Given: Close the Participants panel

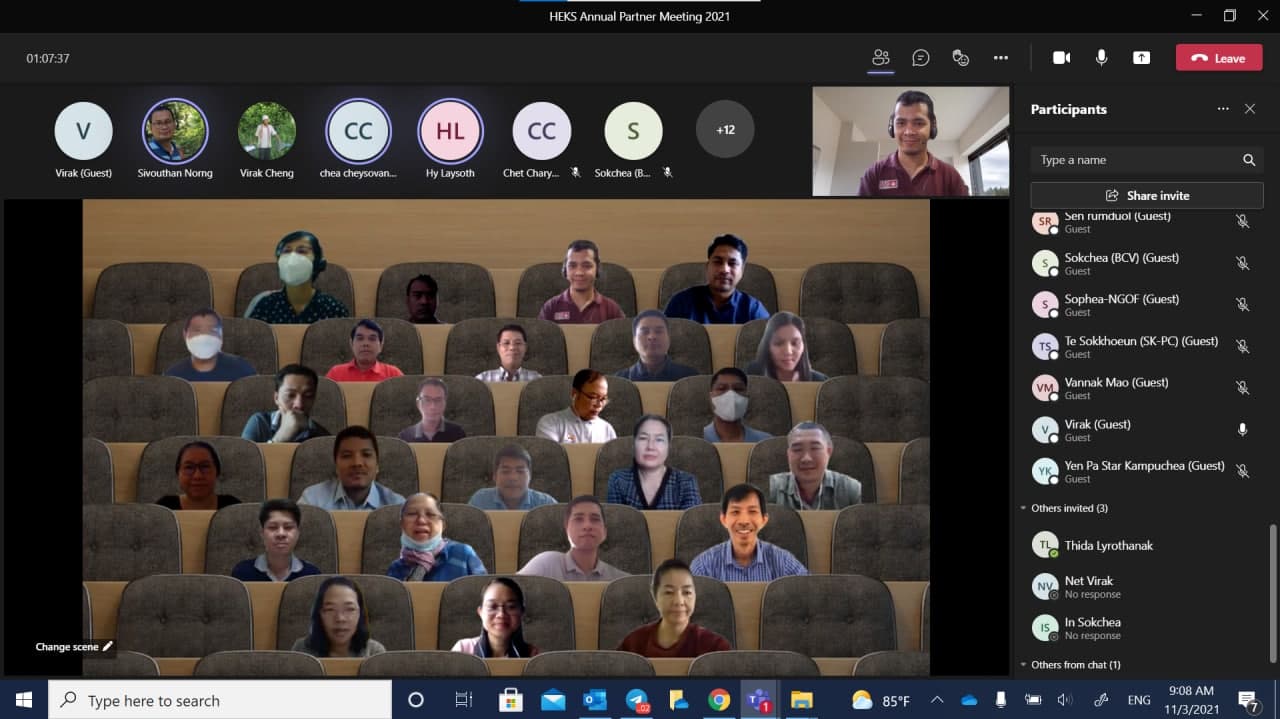Looking at the screenshot, I should point(1250,109).
